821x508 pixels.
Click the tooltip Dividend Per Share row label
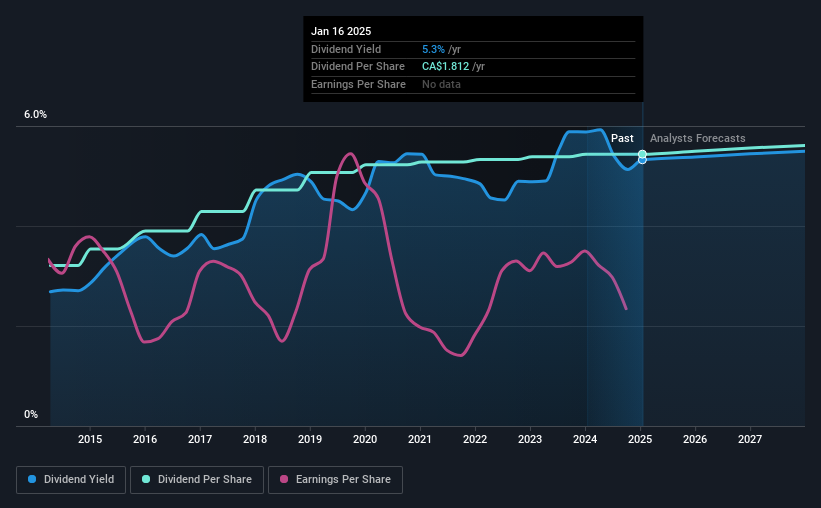[x=358, y=67]
